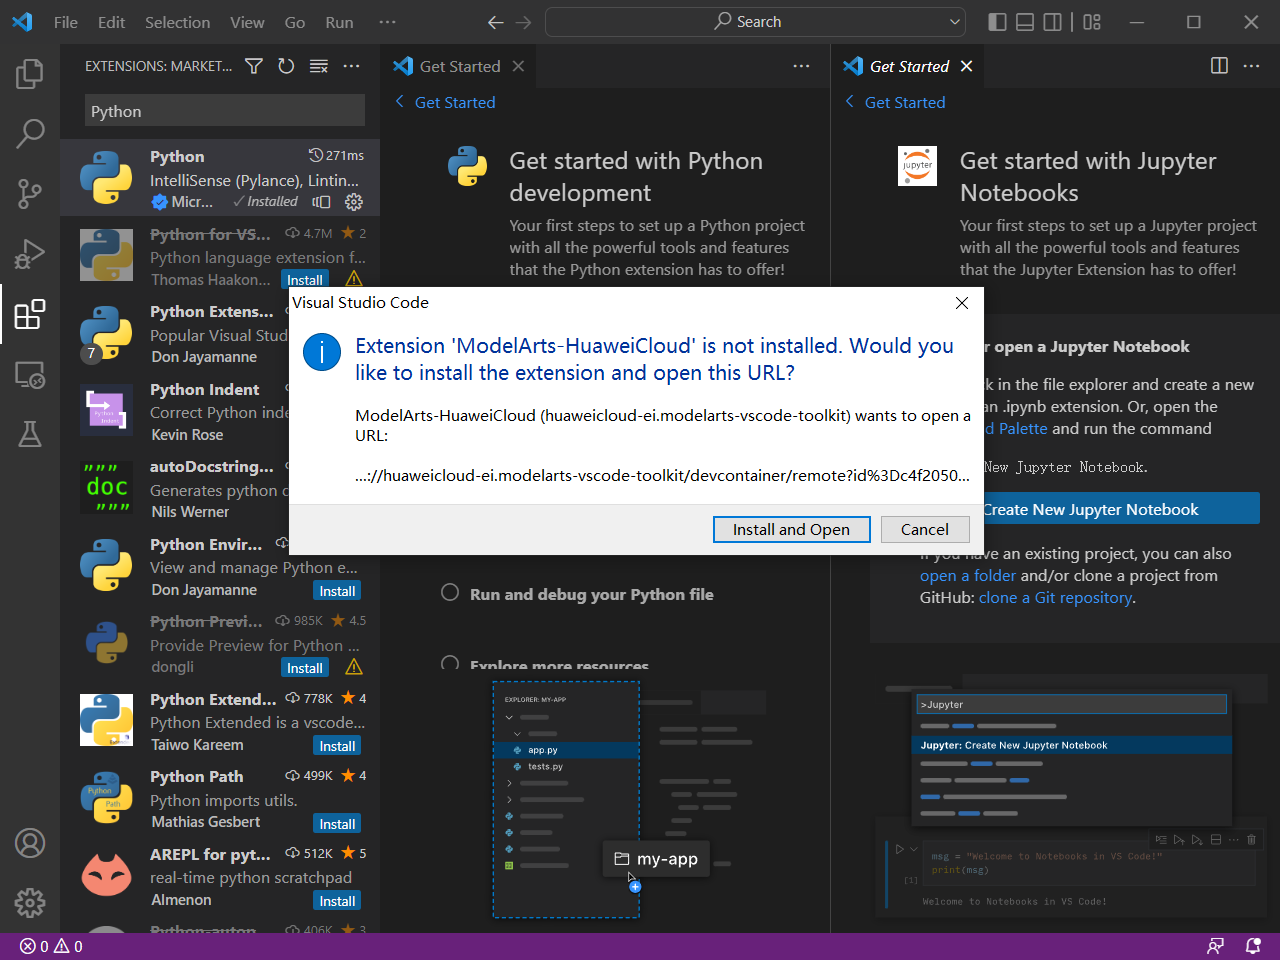Click the VS Code logo in the title bar
Viewport: 1280px width, 960px height.
point(22,22)
